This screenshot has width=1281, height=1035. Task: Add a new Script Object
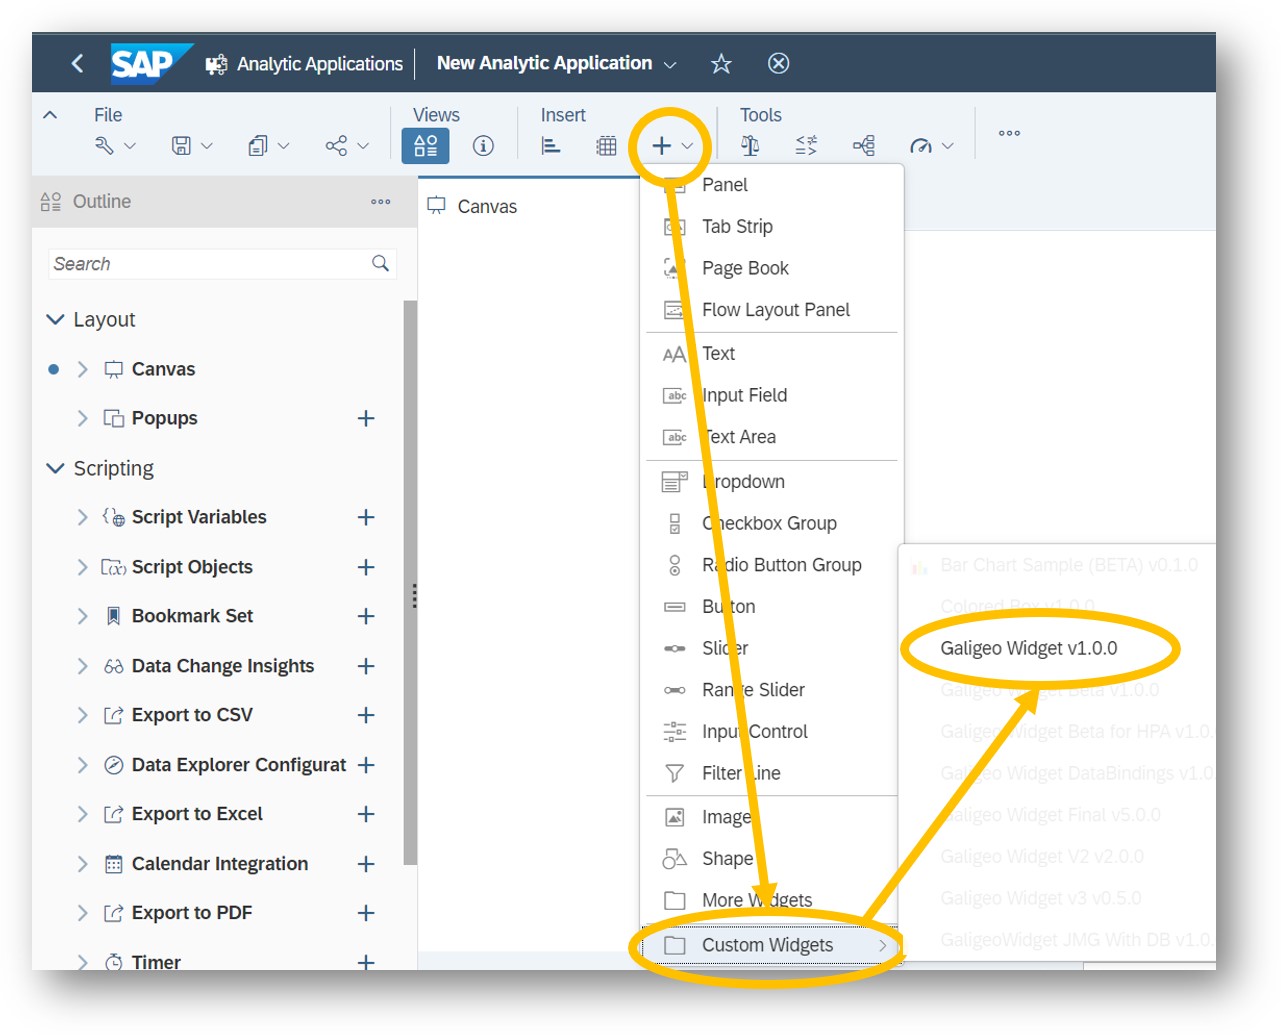(366, 567)
